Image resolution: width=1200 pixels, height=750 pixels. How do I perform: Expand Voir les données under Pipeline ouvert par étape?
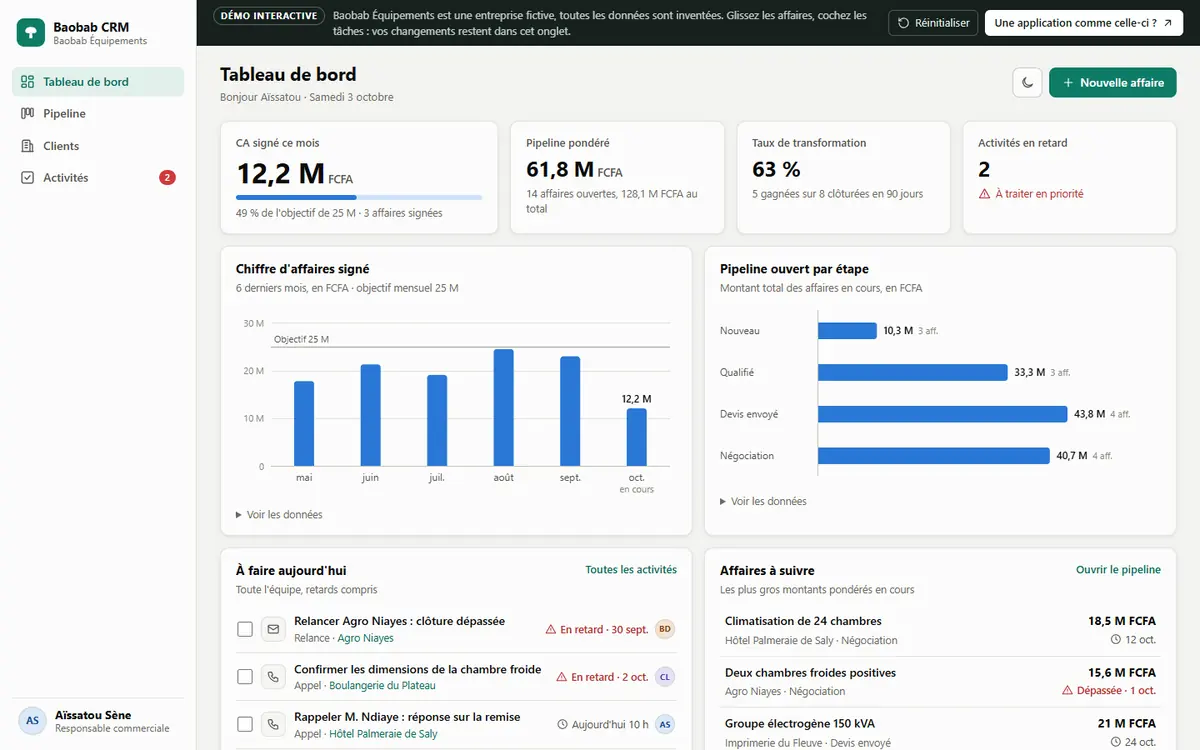click(x=763, y=502)
